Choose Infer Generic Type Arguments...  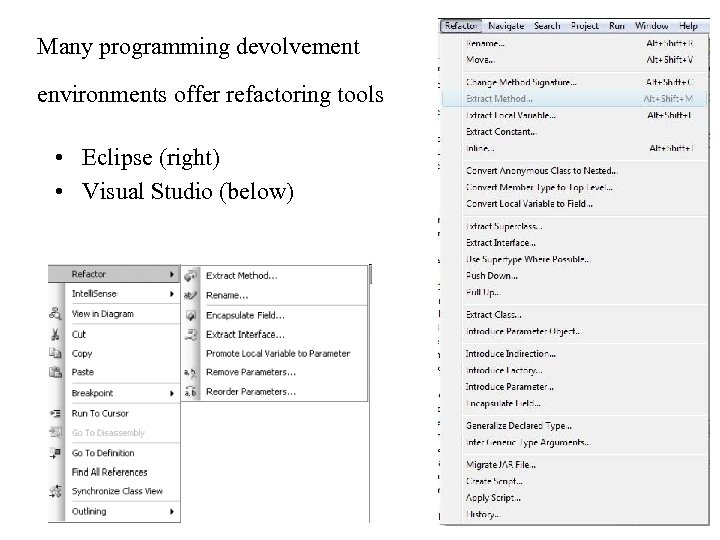pos(574,443)
